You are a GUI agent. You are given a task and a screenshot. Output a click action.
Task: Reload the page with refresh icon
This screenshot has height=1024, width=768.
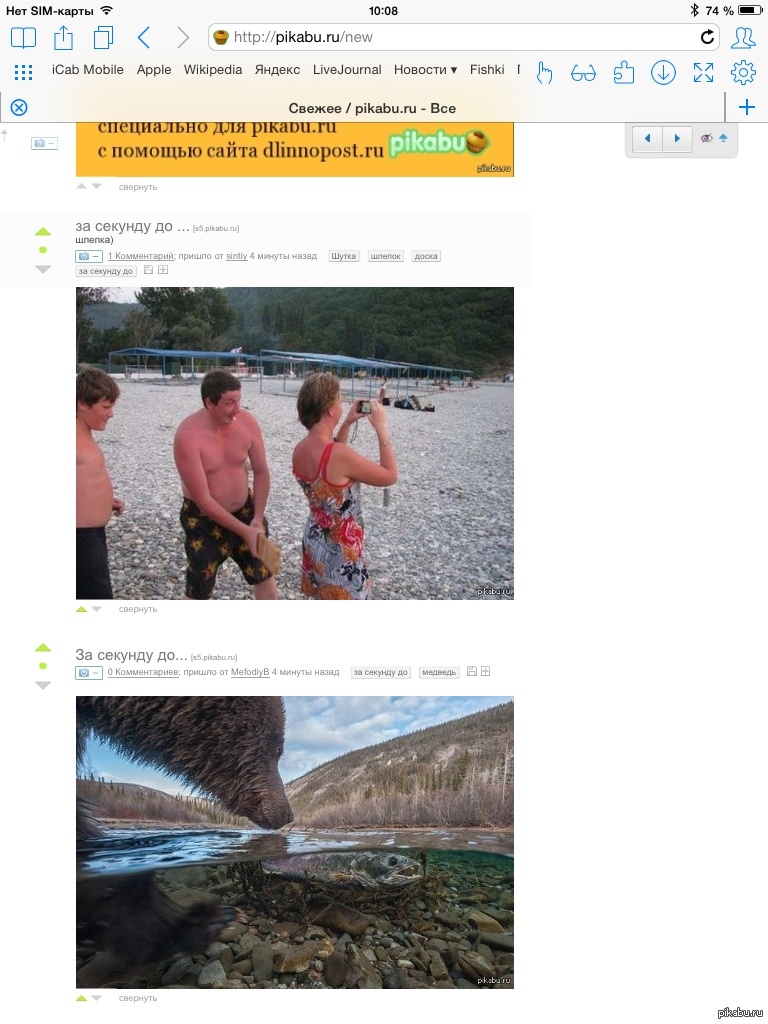pyautogui.click(x=707, y=37)
